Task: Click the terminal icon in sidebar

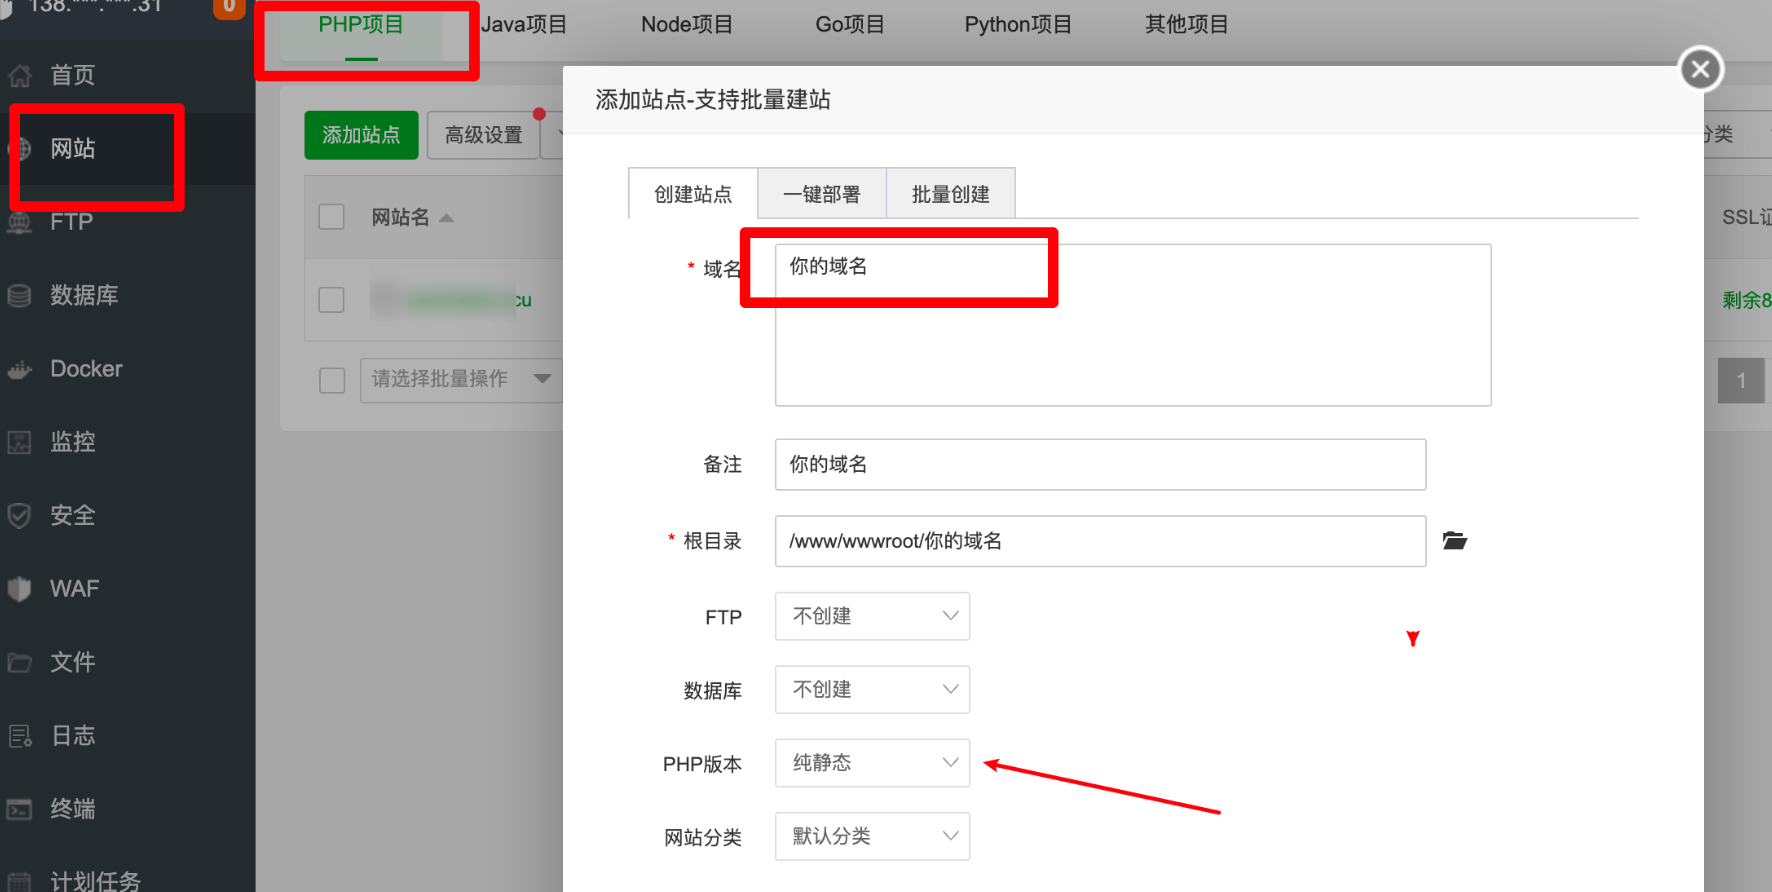Action: click(20, 809)
